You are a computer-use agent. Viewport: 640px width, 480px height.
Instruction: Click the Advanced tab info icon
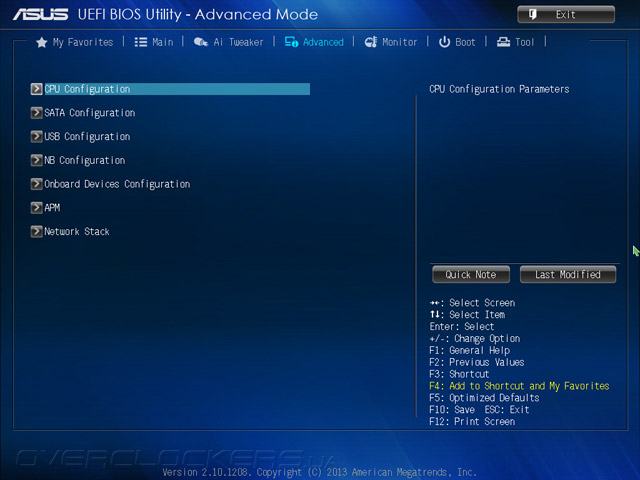(x=291, y=42)
